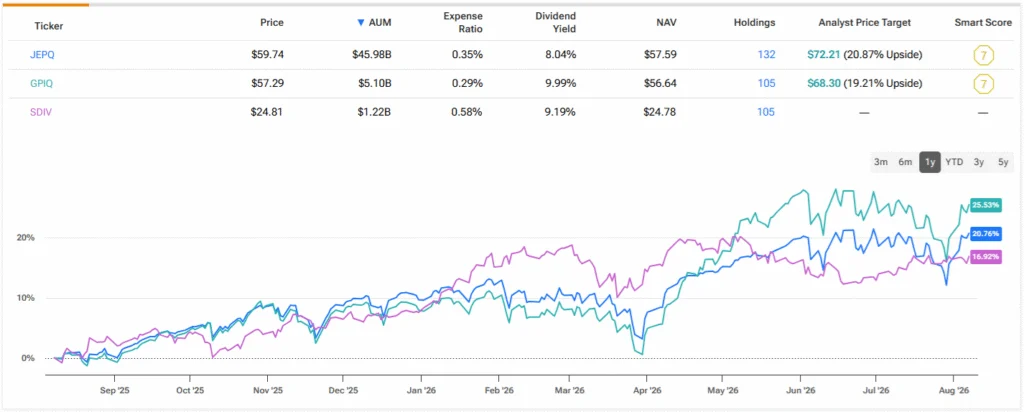Select the 5y chart range
This screenshot has height=412, width=1024.
point(1002,162)
